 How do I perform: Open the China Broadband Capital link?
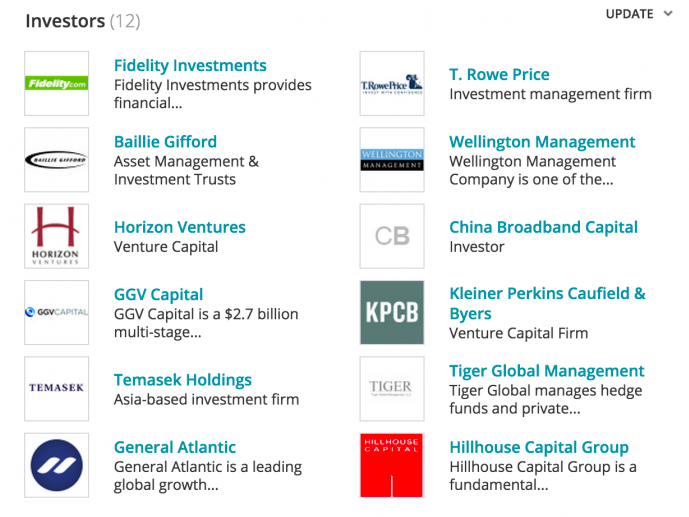pos(544,227)
